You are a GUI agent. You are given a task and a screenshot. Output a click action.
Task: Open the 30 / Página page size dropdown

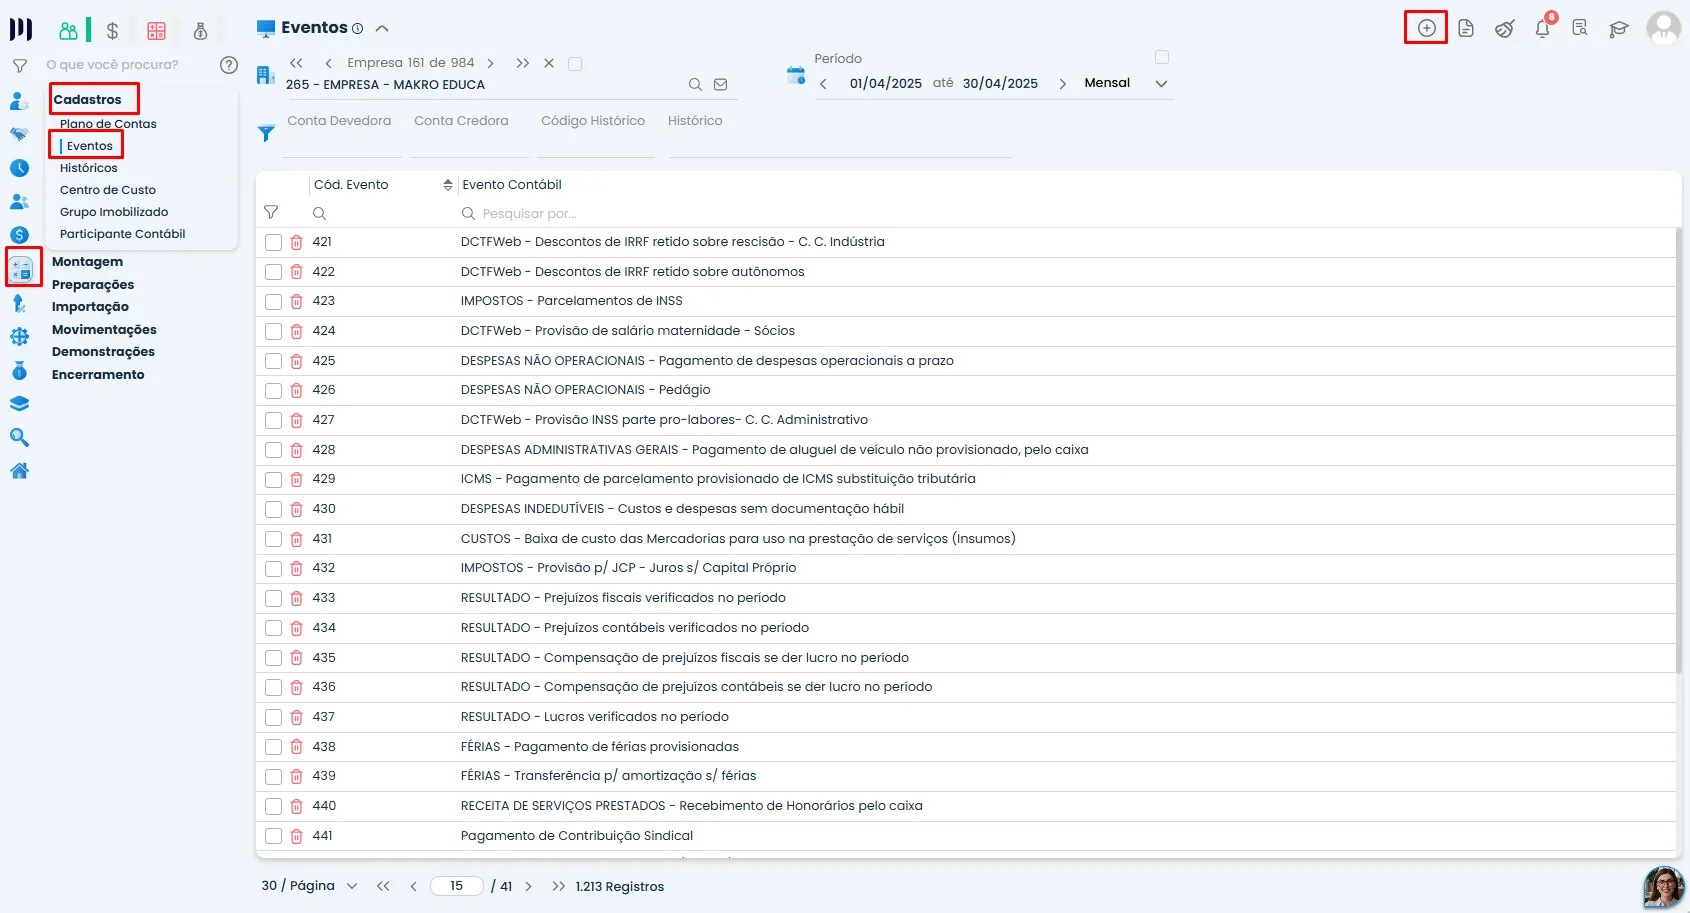tap(309, 886)
